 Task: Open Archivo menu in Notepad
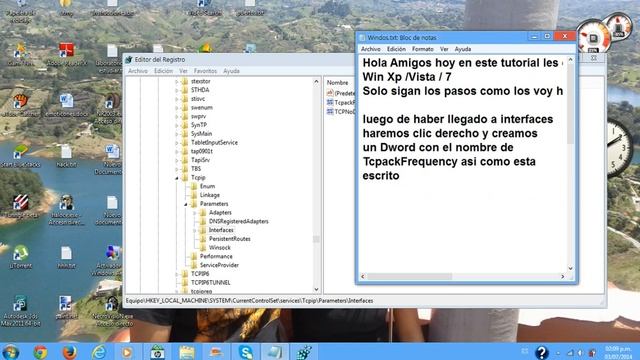pos(371,49)
